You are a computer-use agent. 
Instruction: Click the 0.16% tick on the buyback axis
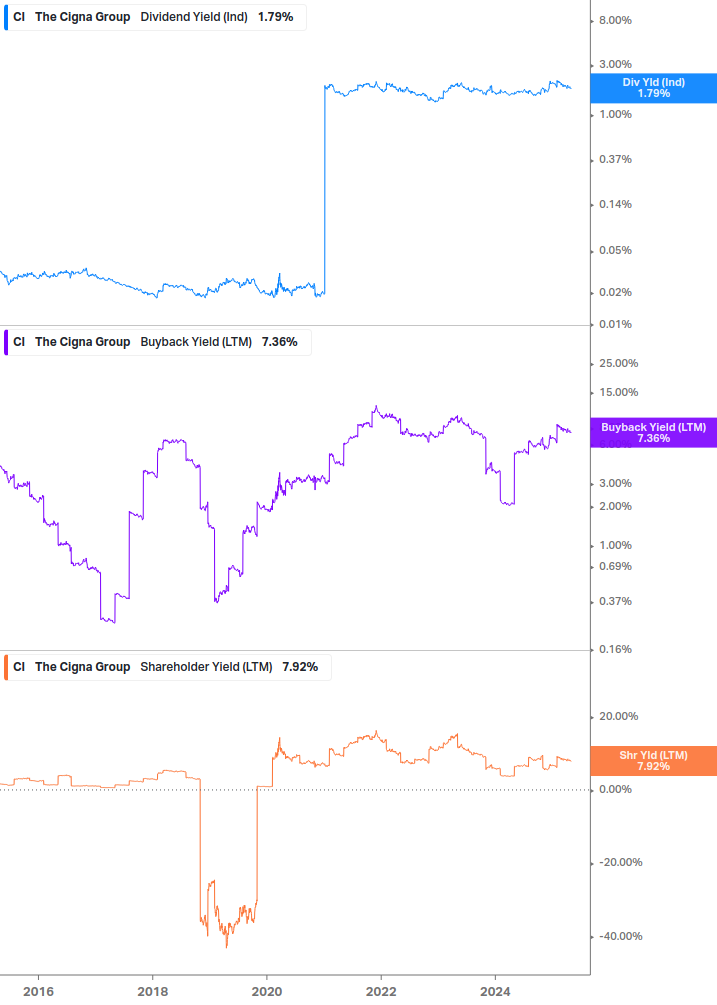point(615,649)
